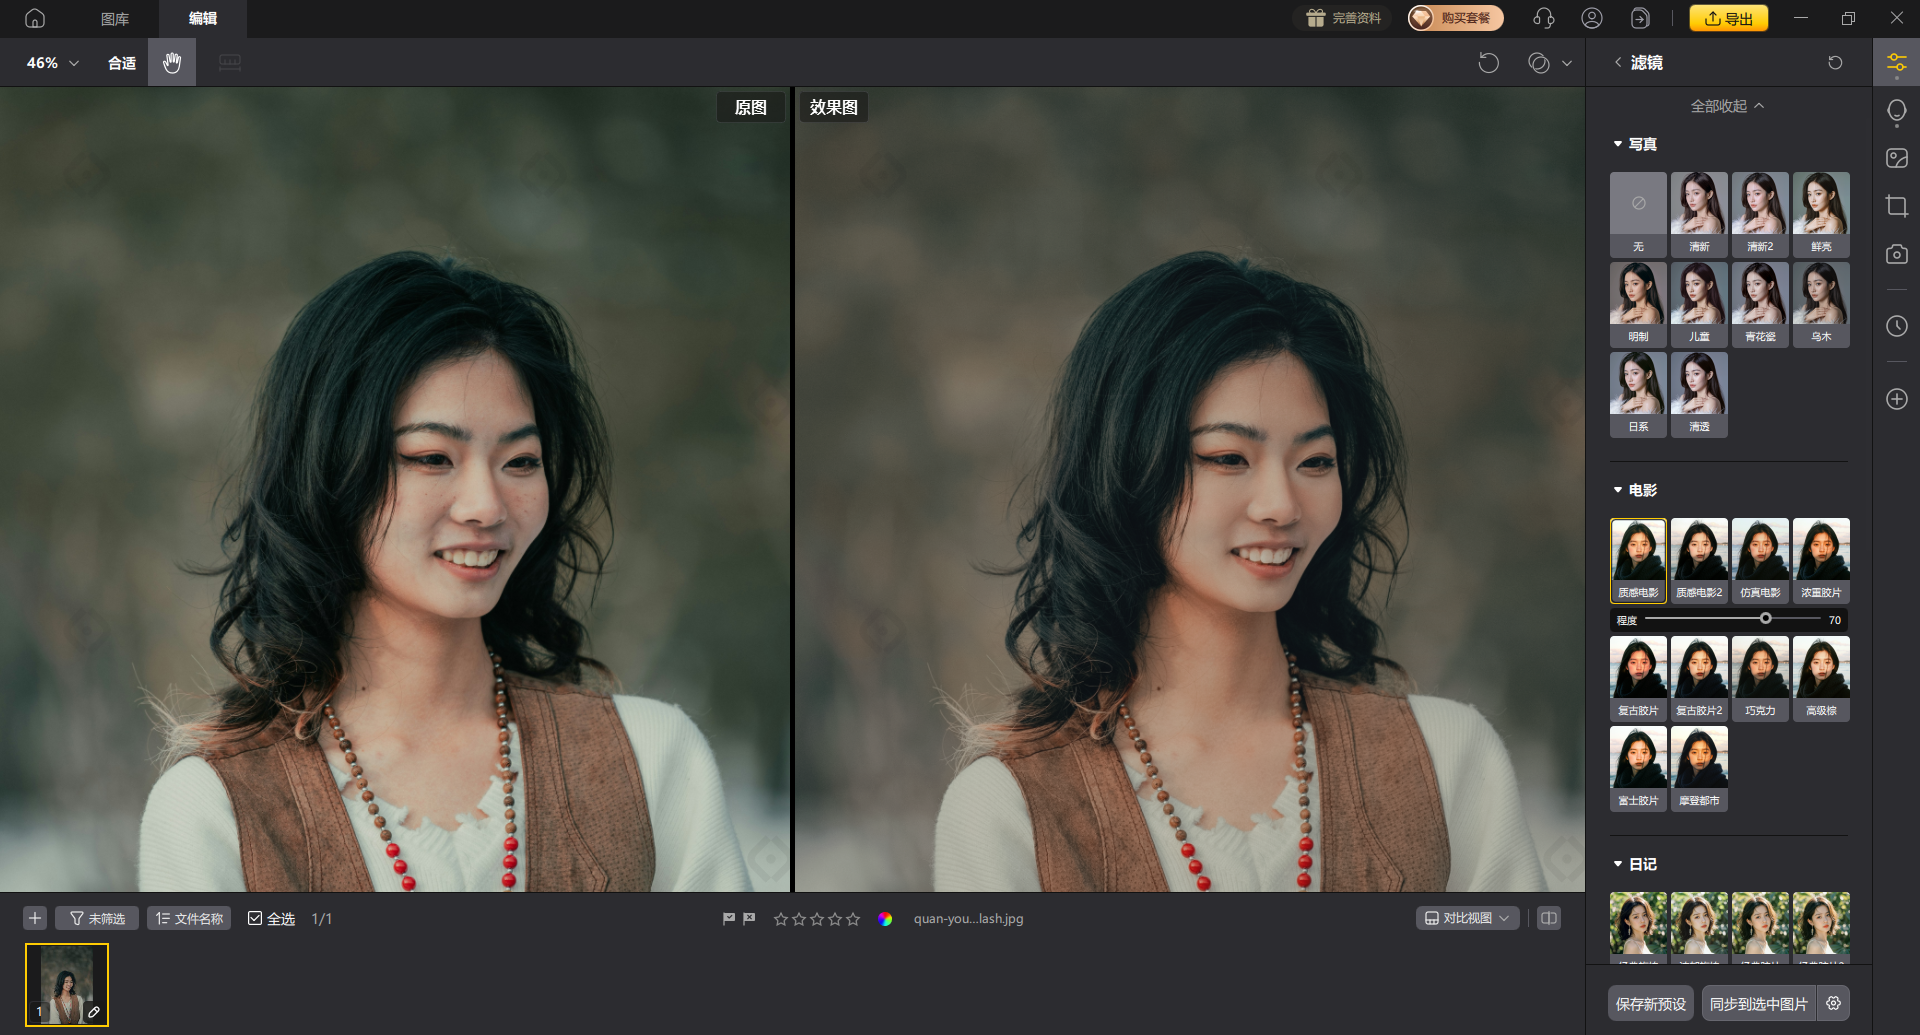Viewport: 1920px width, 1035px height.
Task: Click the adjustment sliders sidebar icon
Action: (1896, 63)
